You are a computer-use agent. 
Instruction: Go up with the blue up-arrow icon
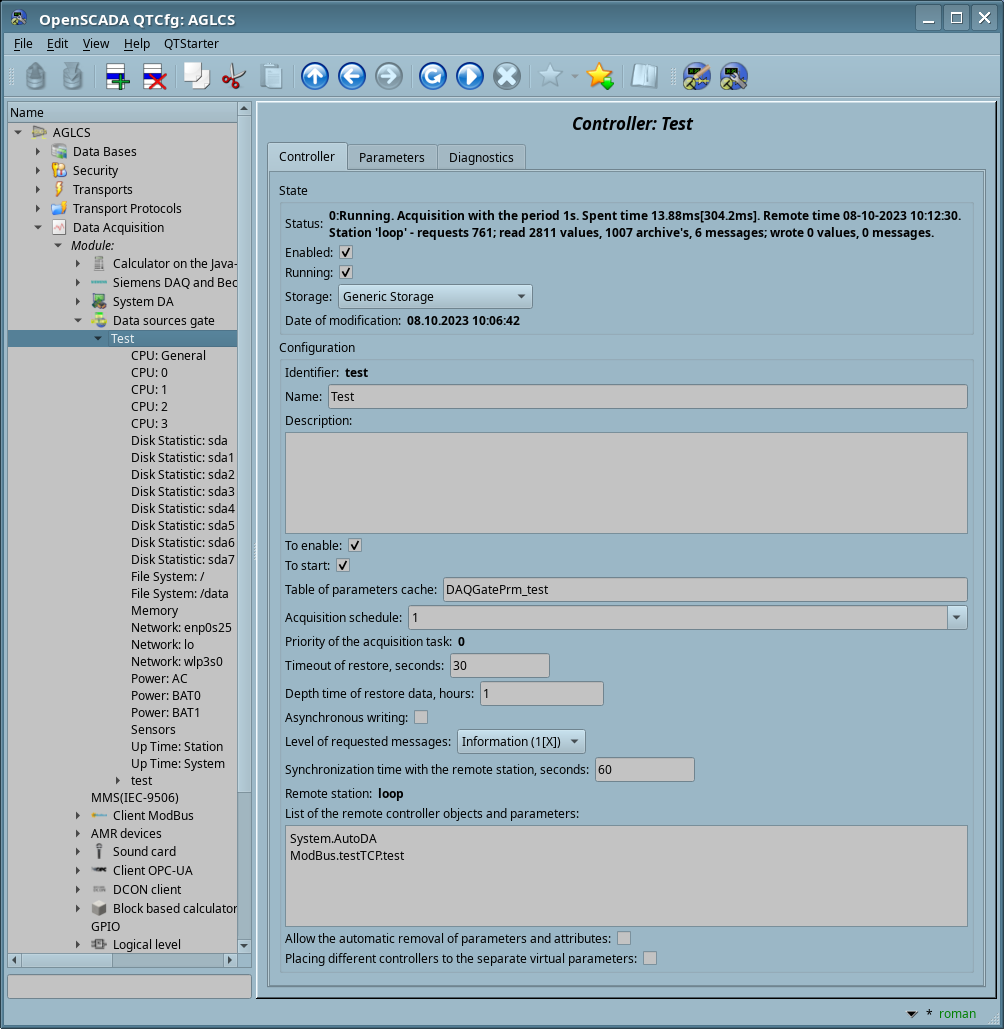click(315, 76)
